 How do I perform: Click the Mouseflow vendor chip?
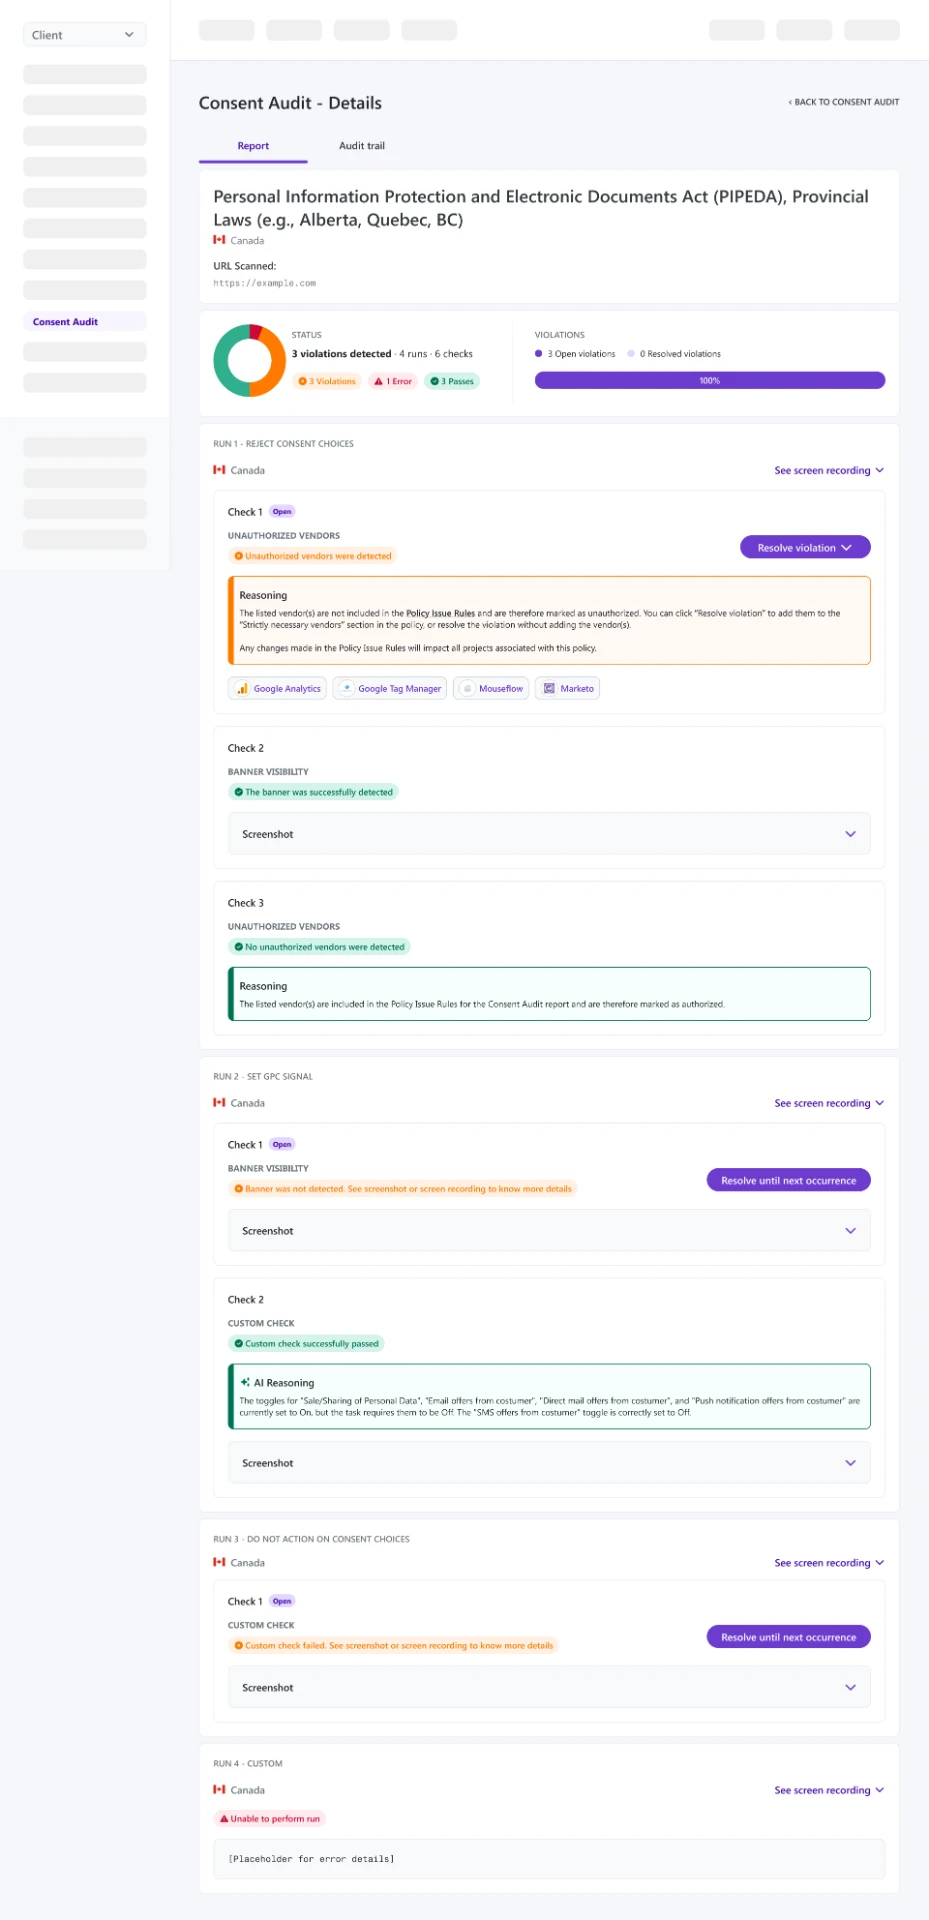491,689
